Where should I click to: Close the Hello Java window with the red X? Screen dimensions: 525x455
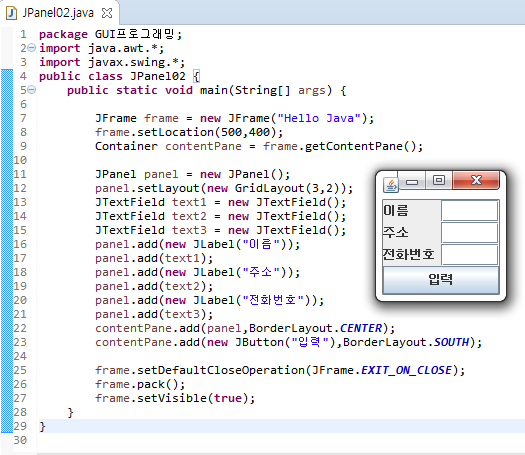pos(476,181)
